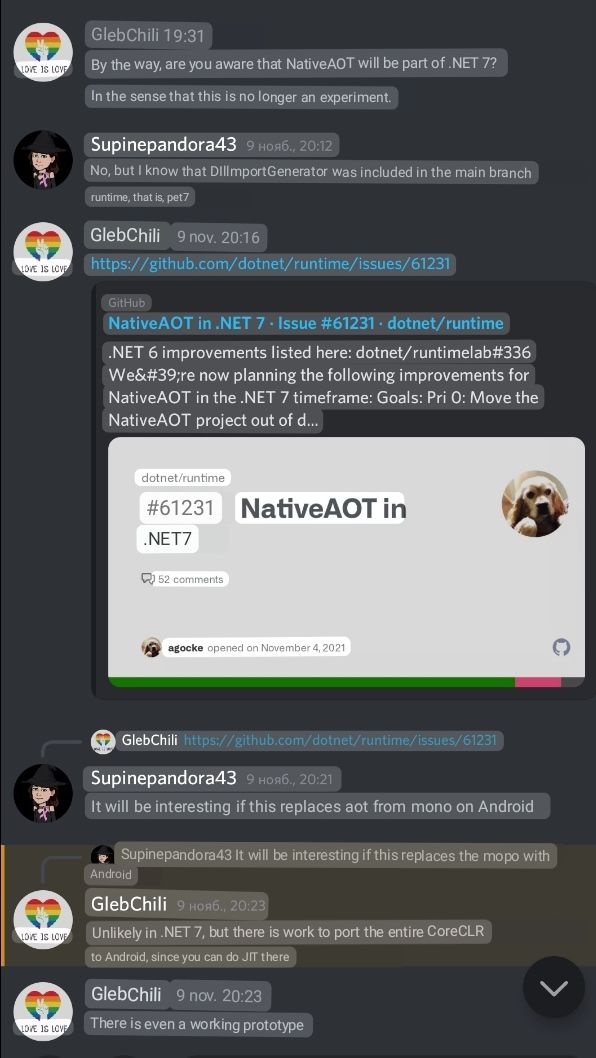Tap the small agocke avatar icon
Viewport: 596px width, 1058px height.
click(151, 648)
